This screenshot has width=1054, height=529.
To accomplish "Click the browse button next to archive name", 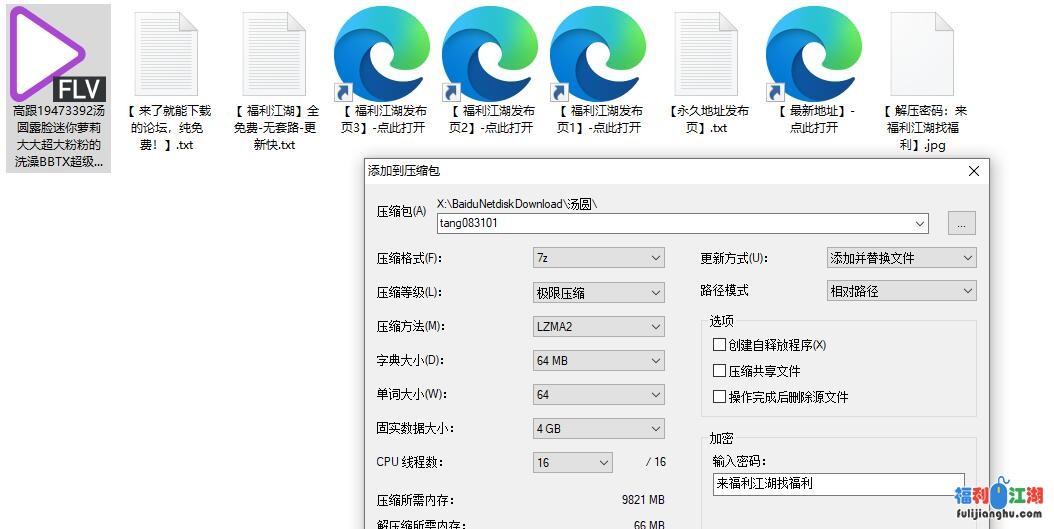I will [x=961, y=224].
